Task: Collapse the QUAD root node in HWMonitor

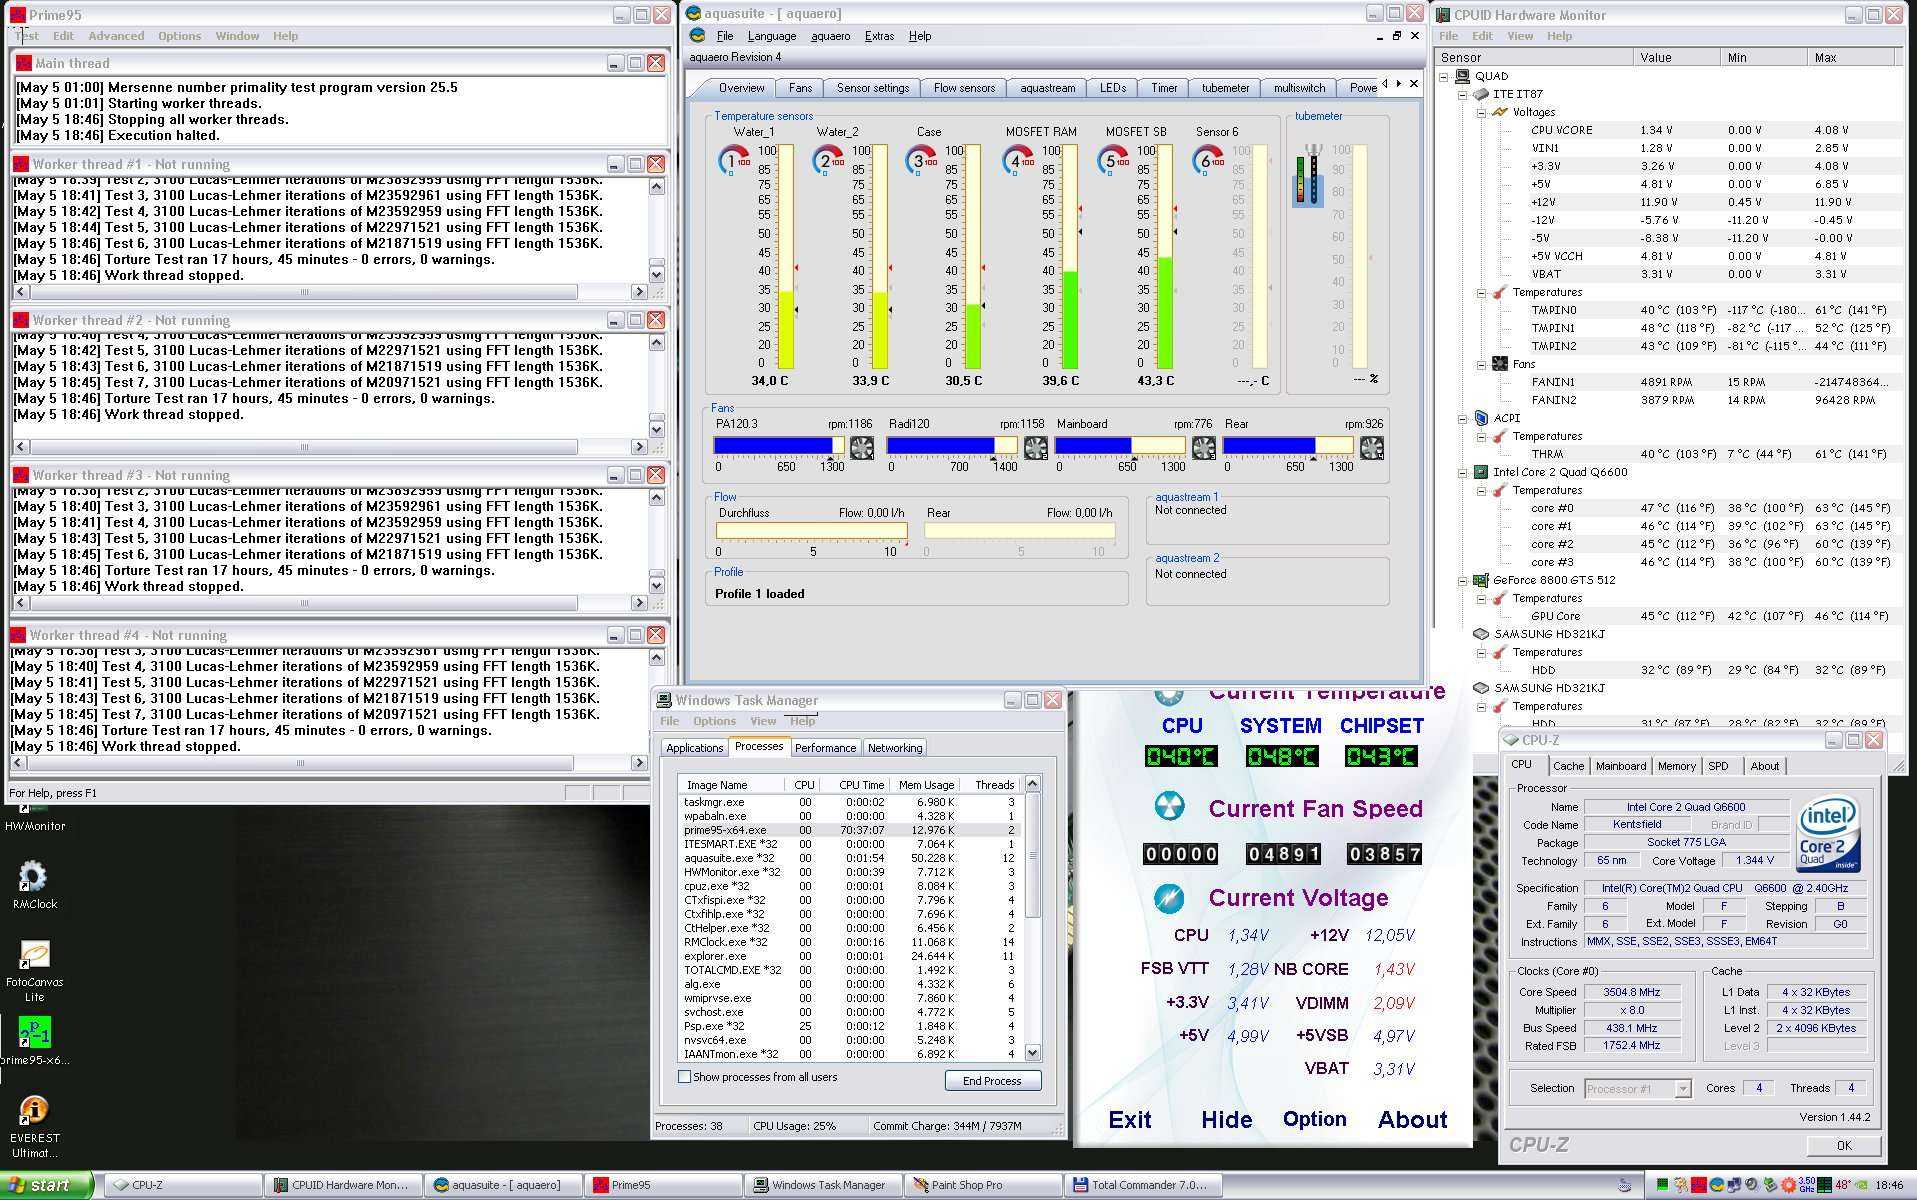Action: tap(1444, 76)
